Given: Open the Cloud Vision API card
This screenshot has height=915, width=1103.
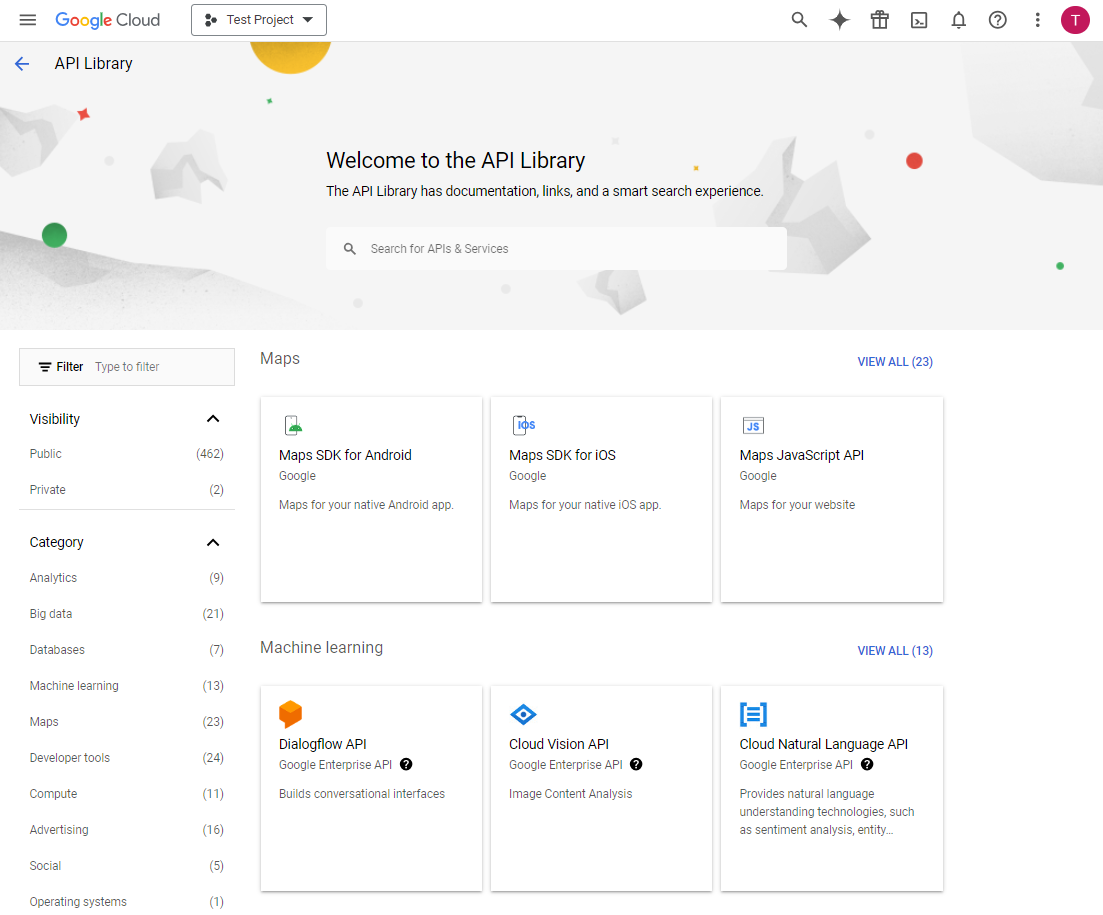Looking at the screenshot, I should (x=601, y=787).
